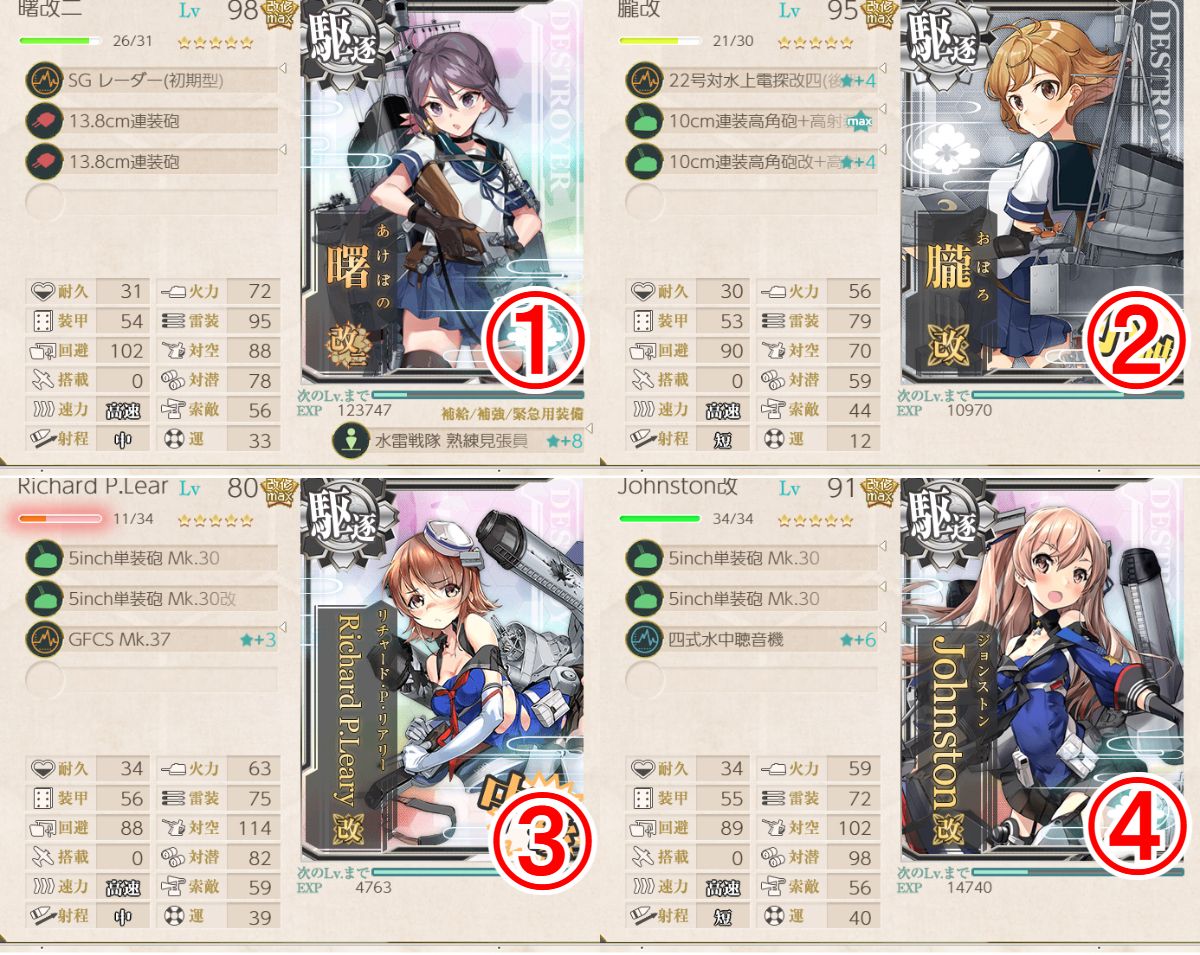Expand the 四式水中聴音機 slot arrow

click(883, 626)
